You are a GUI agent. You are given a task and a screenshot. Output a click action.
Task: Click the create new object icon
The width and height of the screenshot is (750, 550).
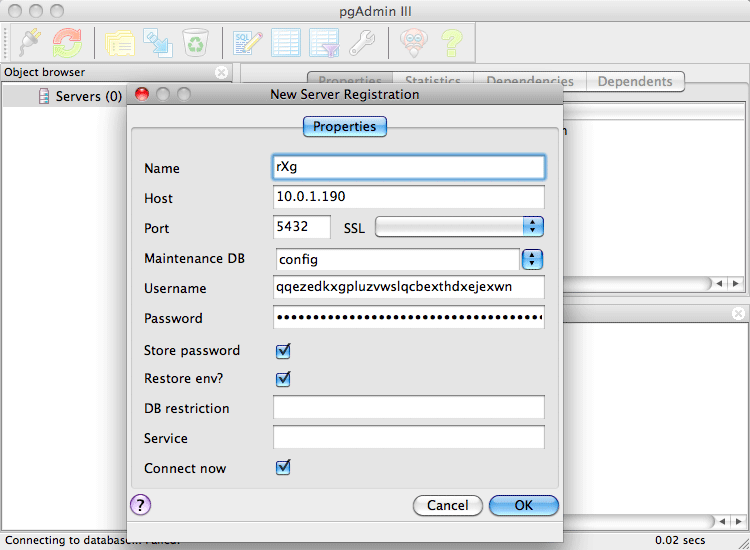coord(158,43)
